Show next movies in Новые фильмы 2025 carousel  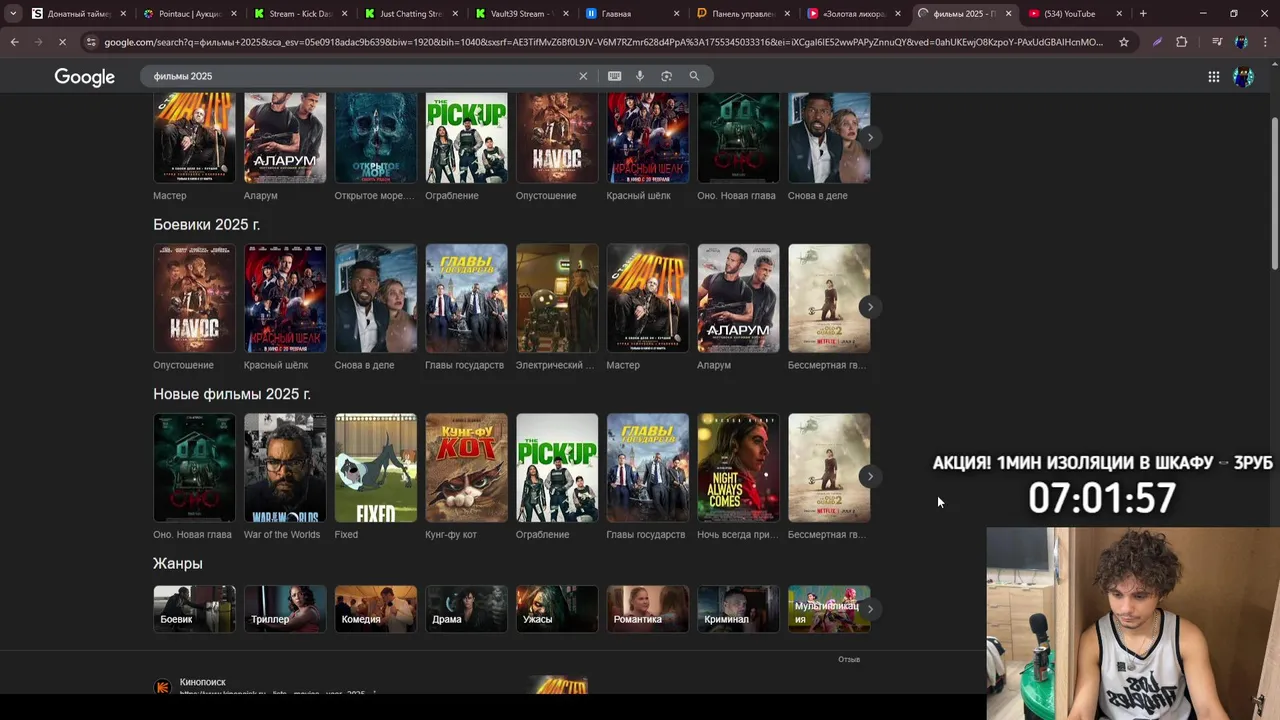(x=870, y=476)
